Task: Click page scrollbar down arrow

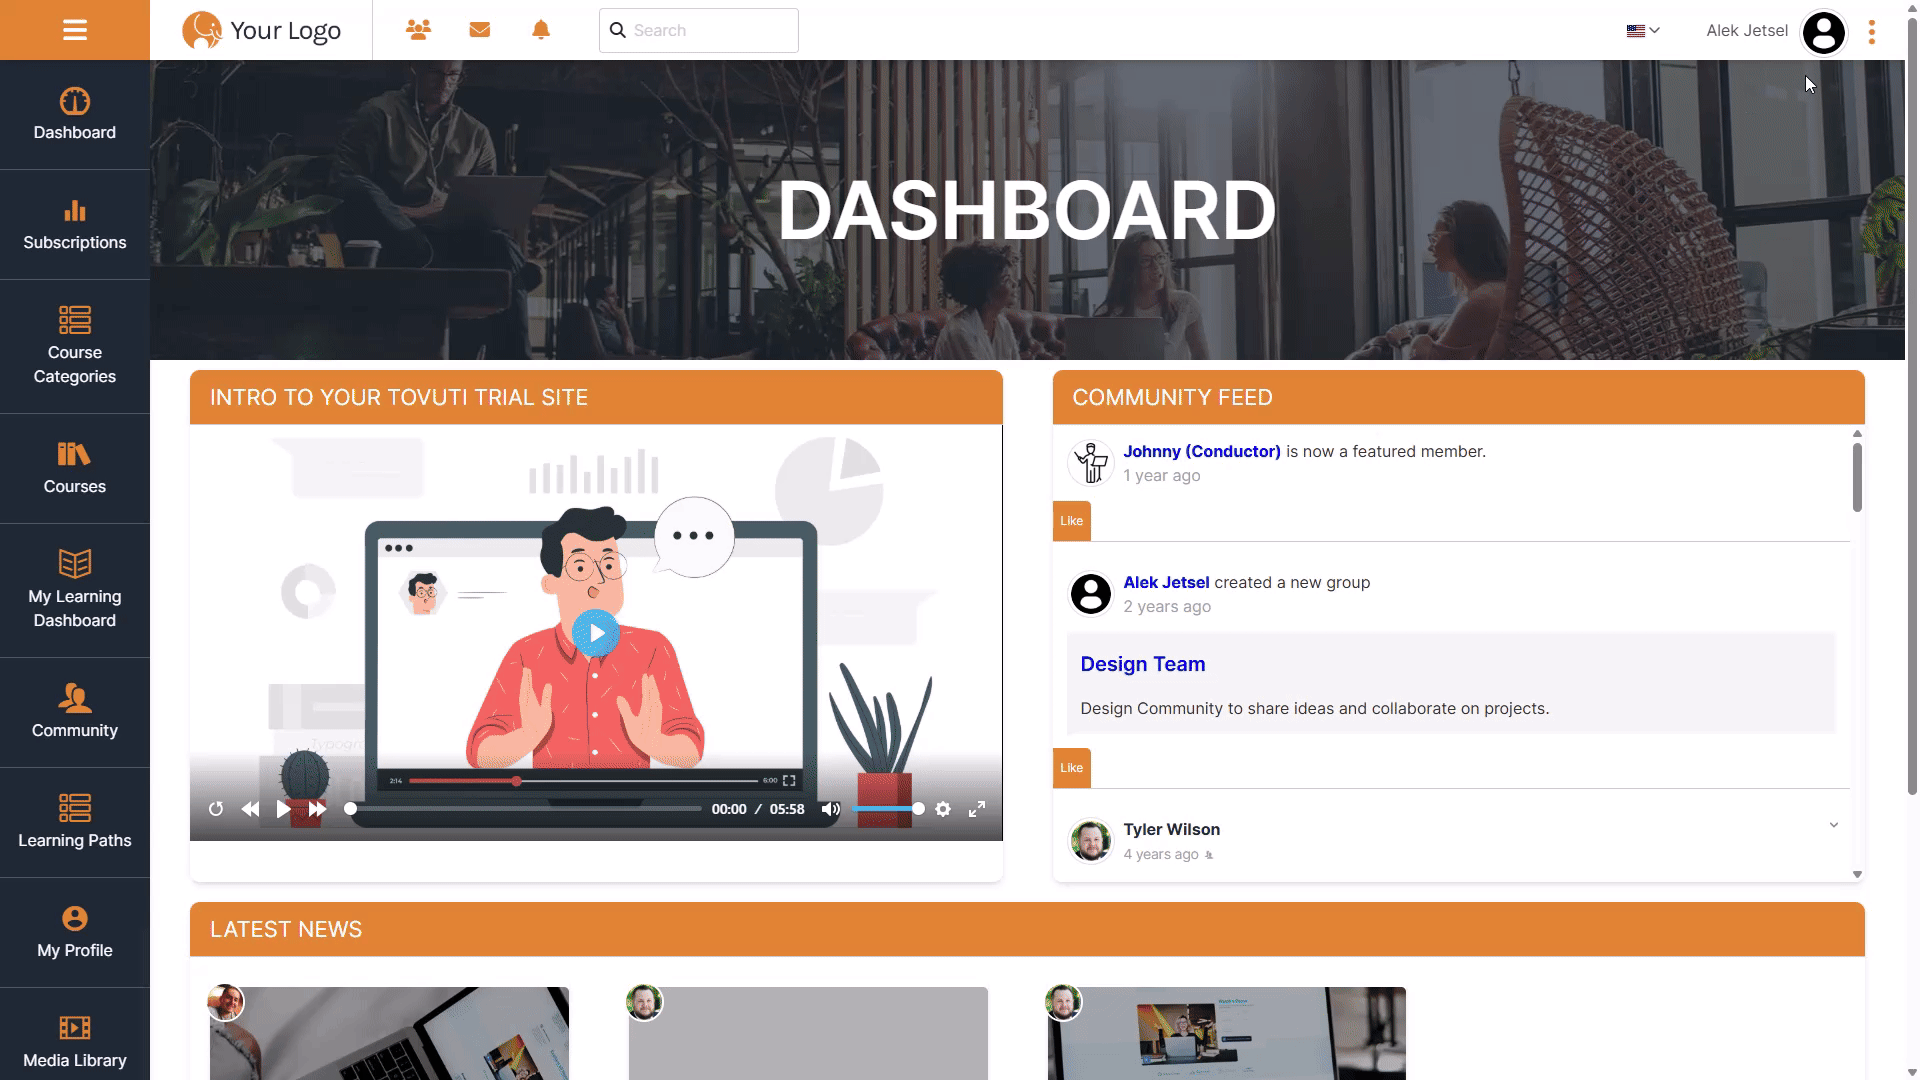Action: [1912, 1072]
